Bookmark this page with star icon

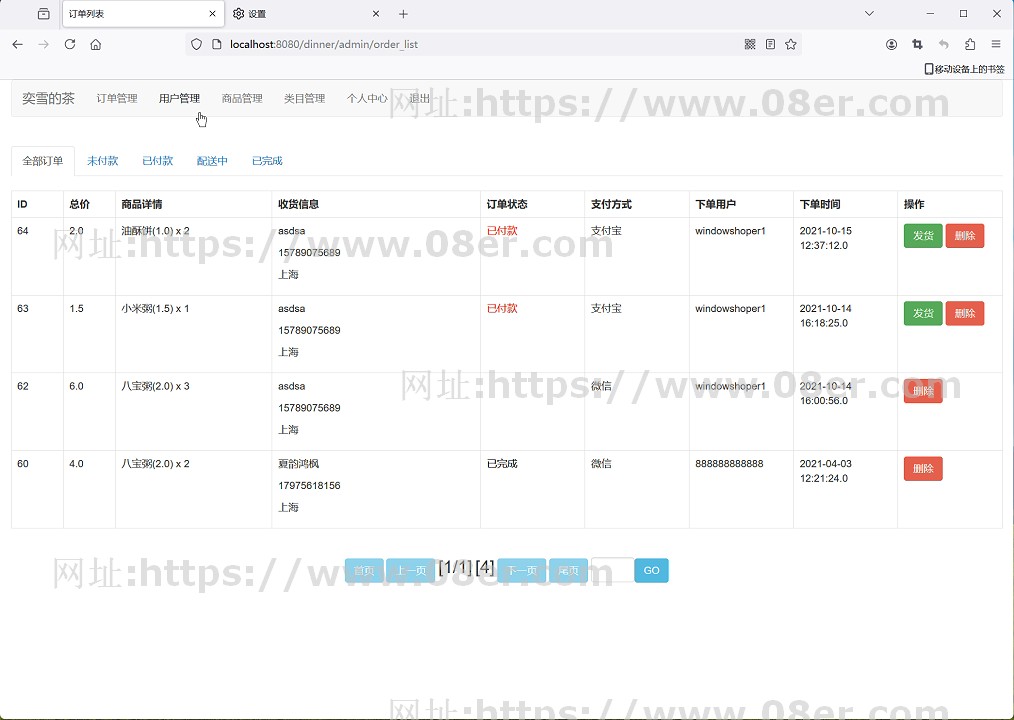pos(791,44)
